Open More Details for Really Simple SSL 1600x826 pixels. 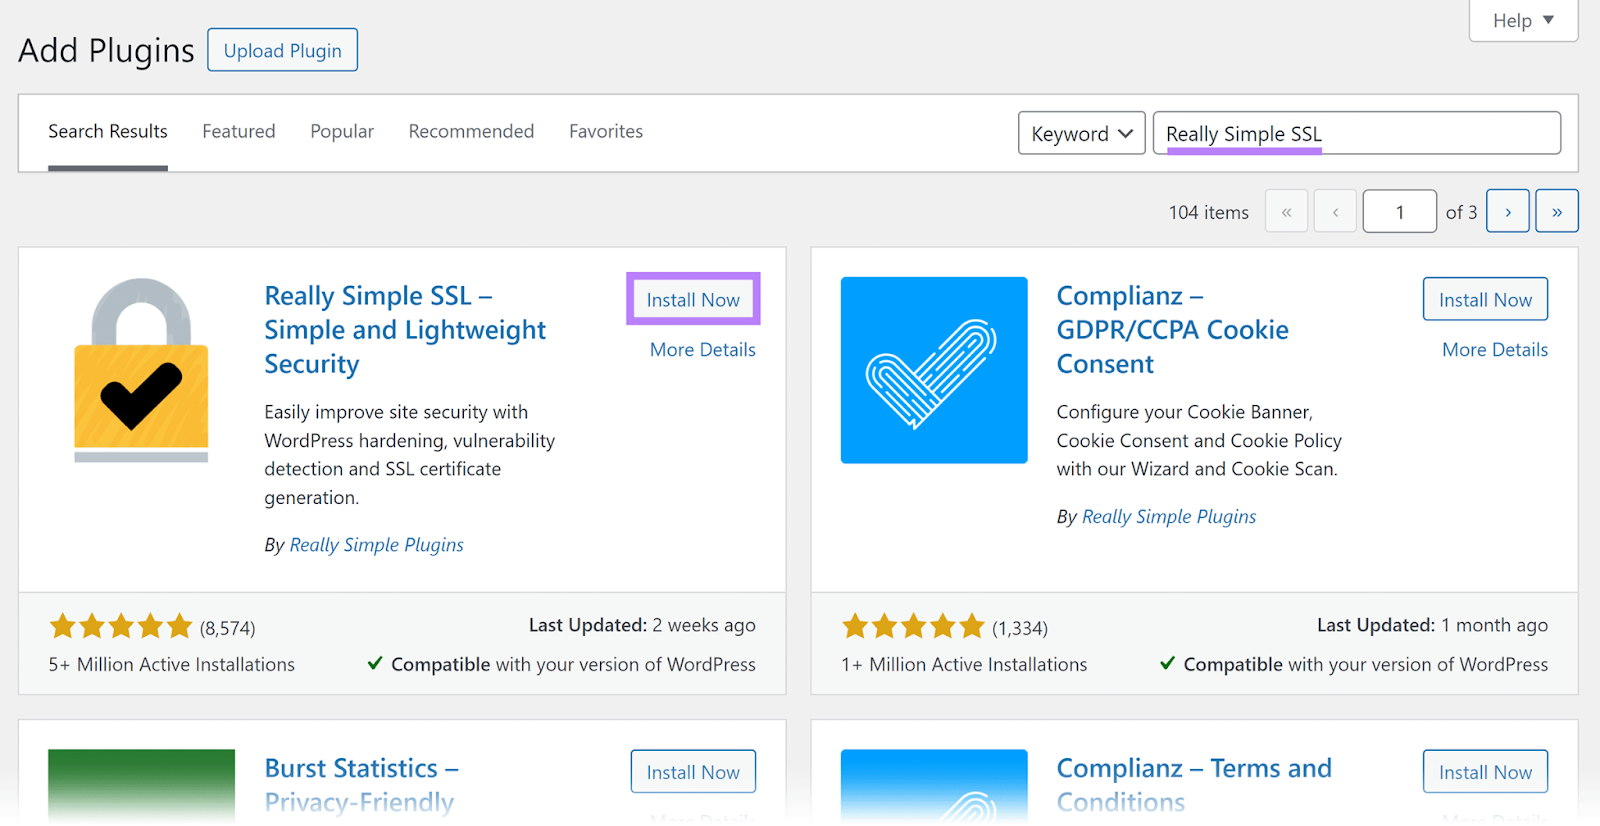pyautogui.click(x=702, y=349)
